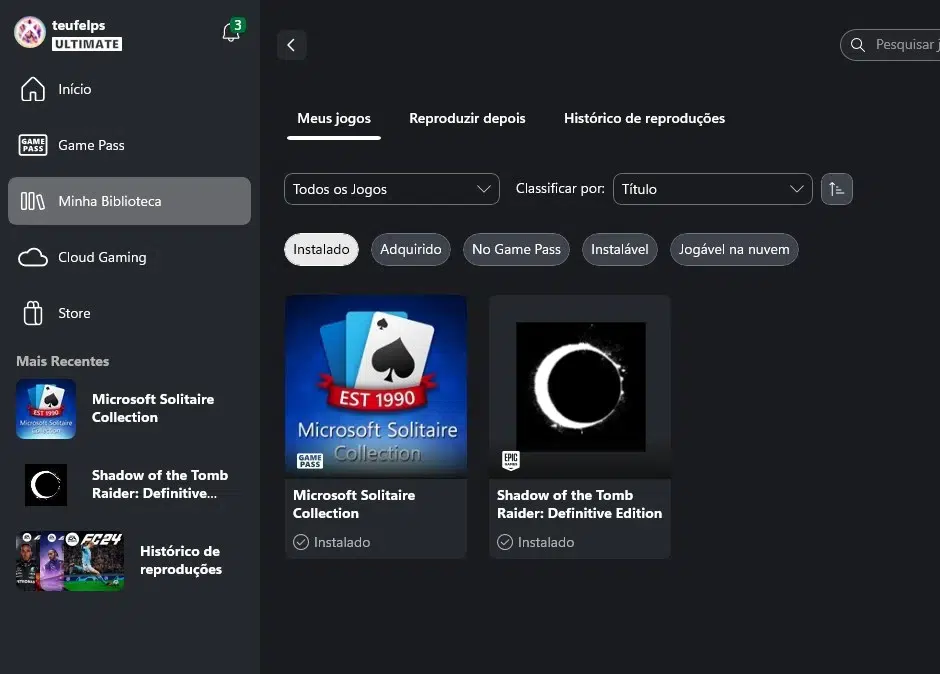Image resolution: width=940 pixels, height=674 pixels.
Task: Toggle the Jogável na nuvem filter
Action: 734,249
